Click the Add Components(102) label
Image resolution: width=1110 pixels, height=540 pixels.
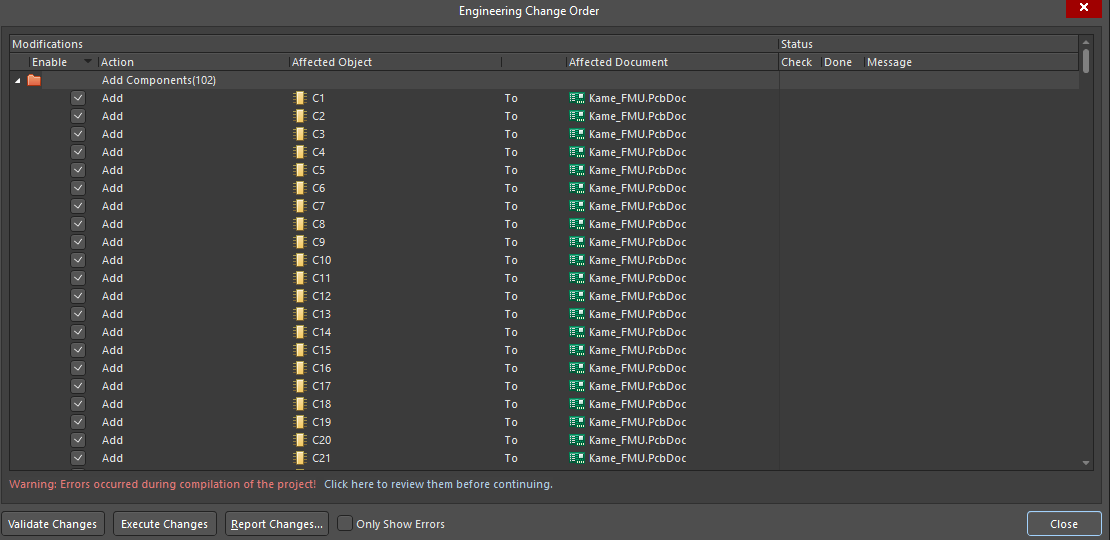click(159, 81)
